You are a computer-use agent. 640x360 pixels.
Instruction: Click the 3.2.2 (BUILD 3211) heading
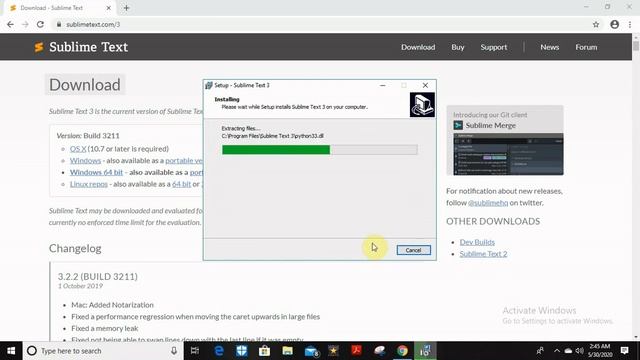(x=98, y=276)
